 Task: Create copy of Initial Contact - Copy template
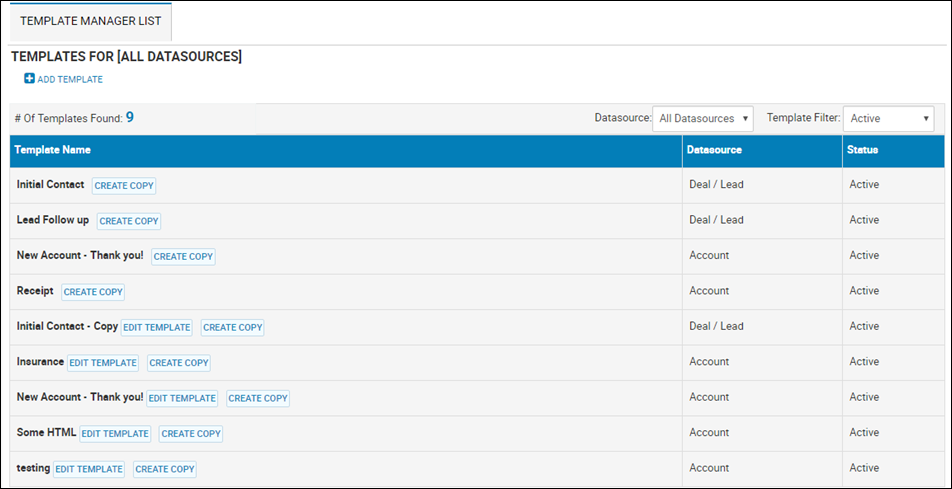point(233,327)
